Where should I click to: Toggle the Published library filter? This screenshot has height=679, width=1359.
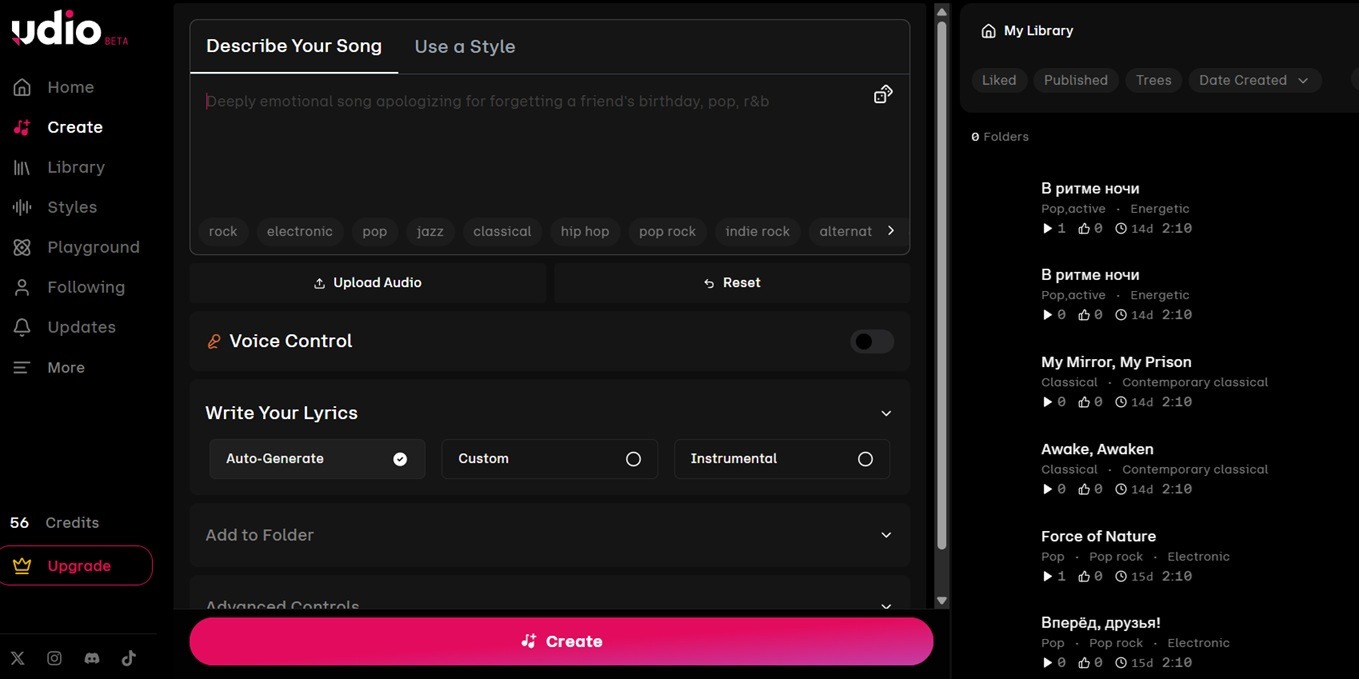coord(1076,80)
